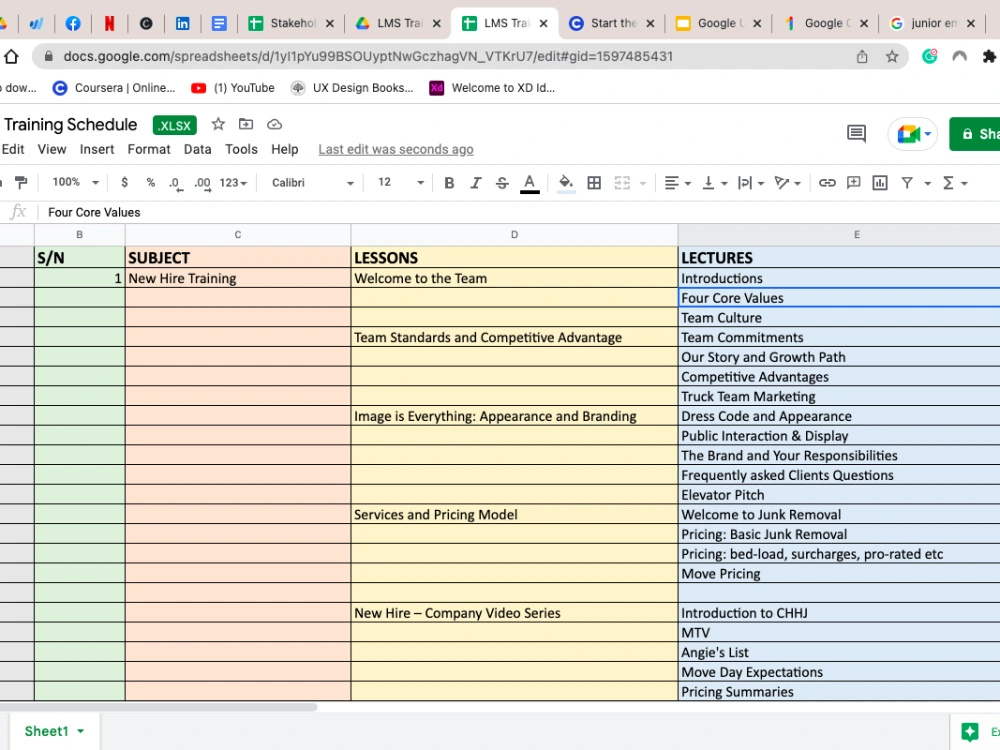This screenshot has width=1000, height=750.
Task: Open the text wrapping dropdown
Action: click(x=751, y=183)
